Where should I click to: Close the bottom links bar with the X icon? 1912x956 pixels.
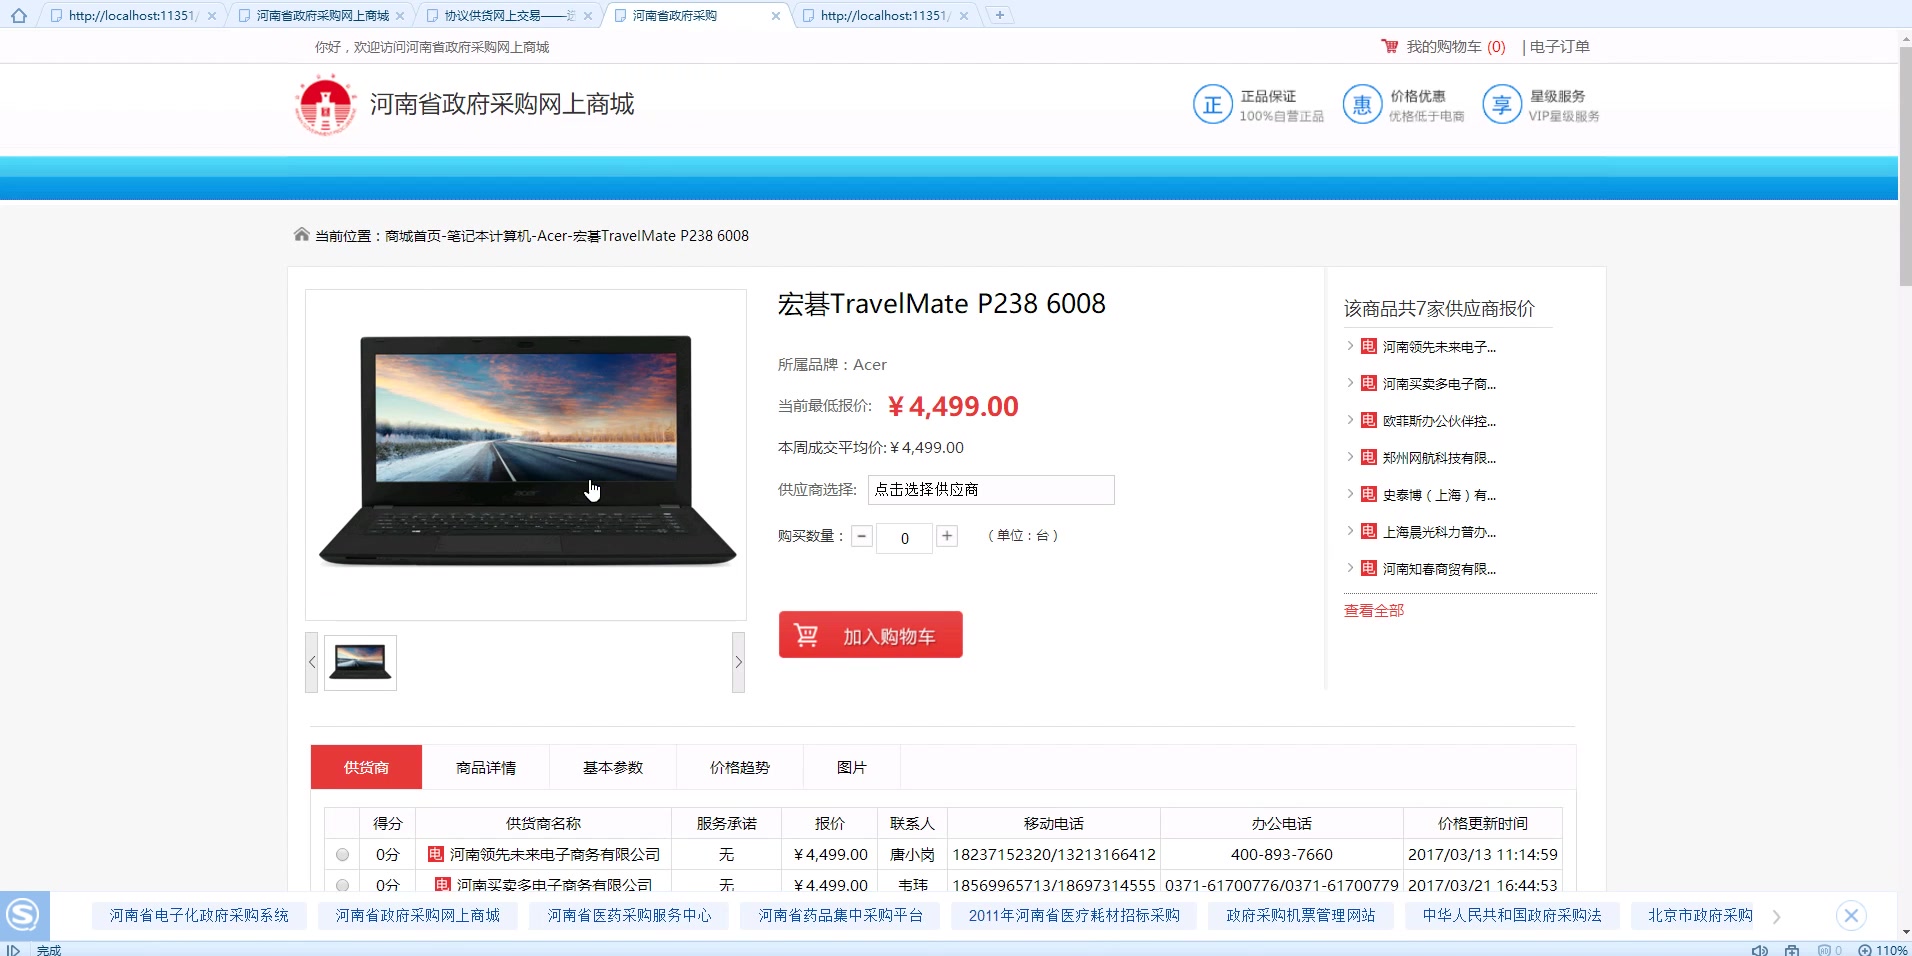pos(1851,915)
